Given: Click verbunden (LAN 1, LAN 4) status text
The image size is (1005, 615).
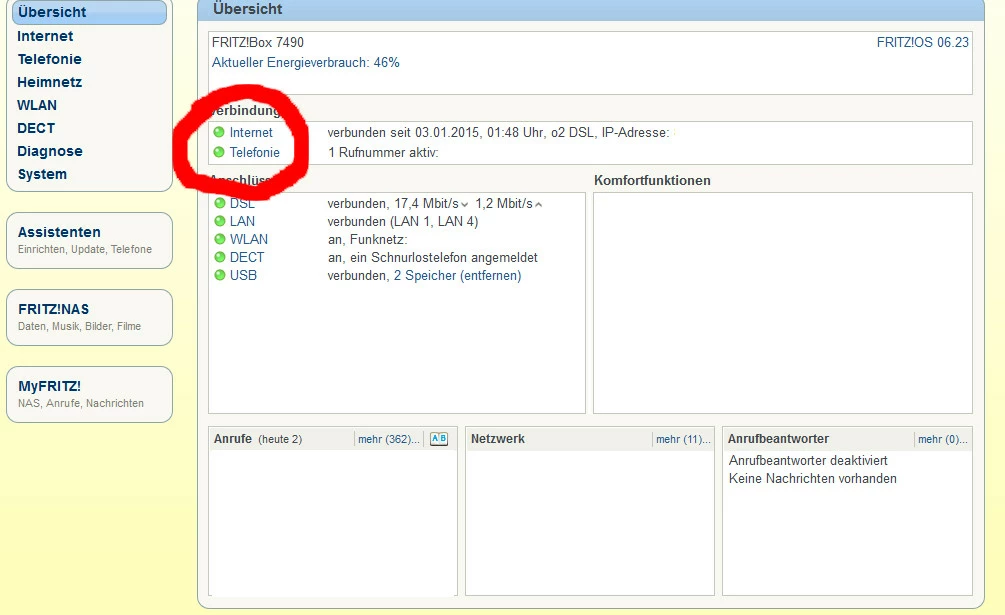Looking at the screenshot, I should coord(403,222).
